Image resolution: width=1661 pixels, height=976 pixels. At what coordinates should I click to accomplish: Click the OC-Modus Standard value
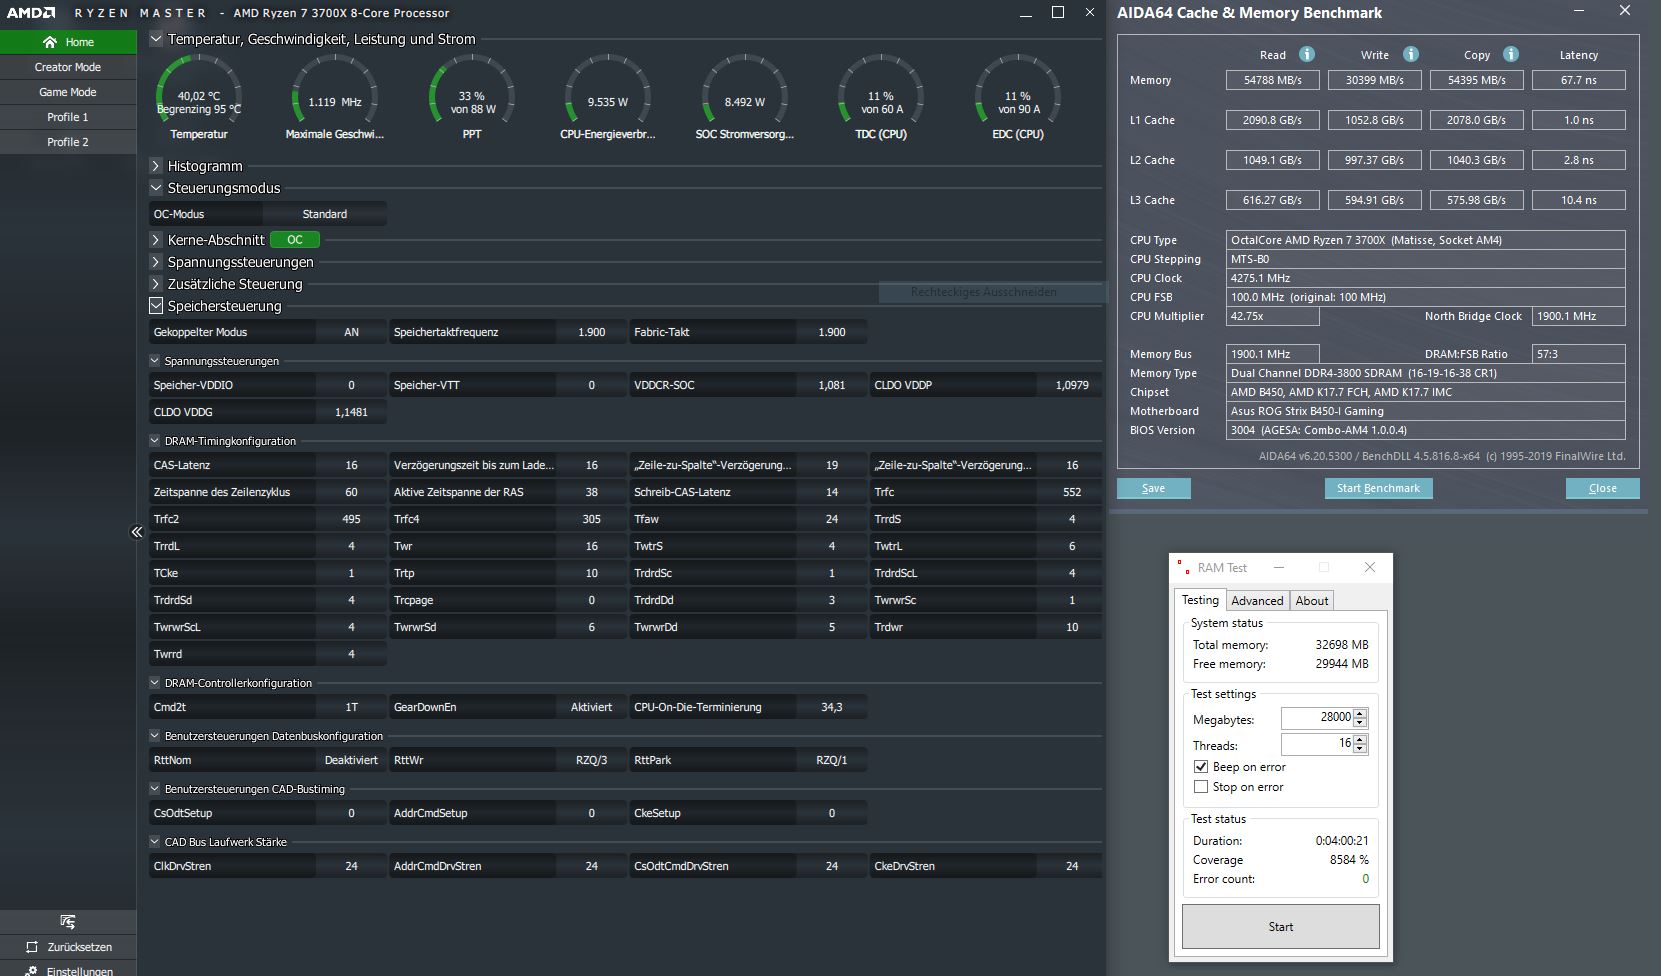(x=325, y=214)
